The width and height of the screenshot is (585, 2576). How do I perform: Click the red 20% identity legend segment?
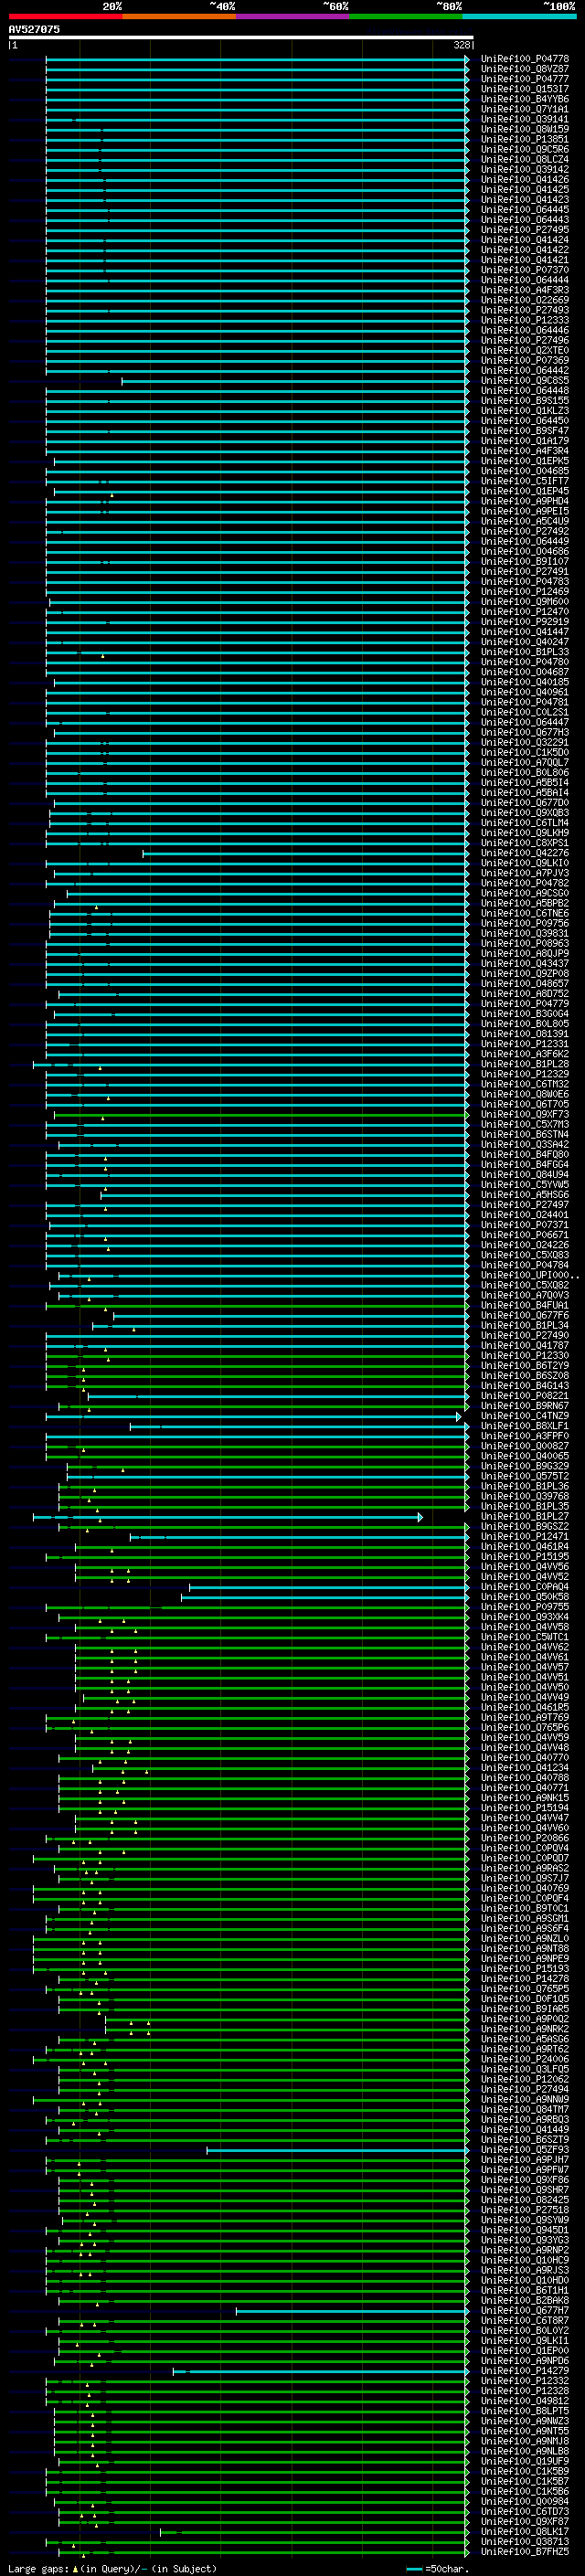[x=65, y=16]
